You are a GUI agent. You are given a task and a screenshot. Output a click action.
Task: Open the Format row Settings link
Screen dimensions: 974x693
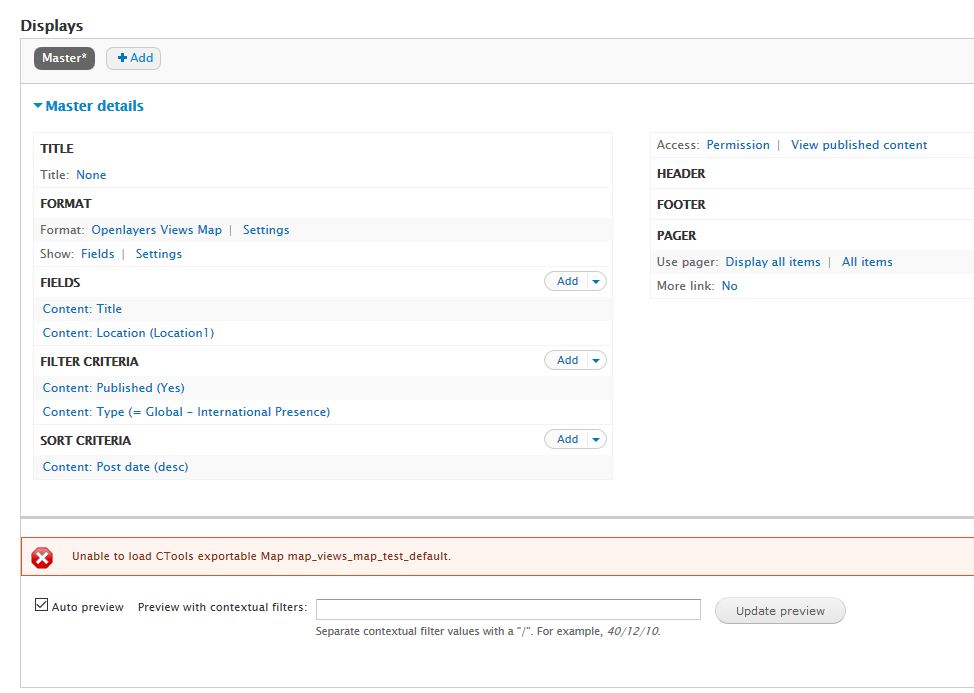pos(266,230)
